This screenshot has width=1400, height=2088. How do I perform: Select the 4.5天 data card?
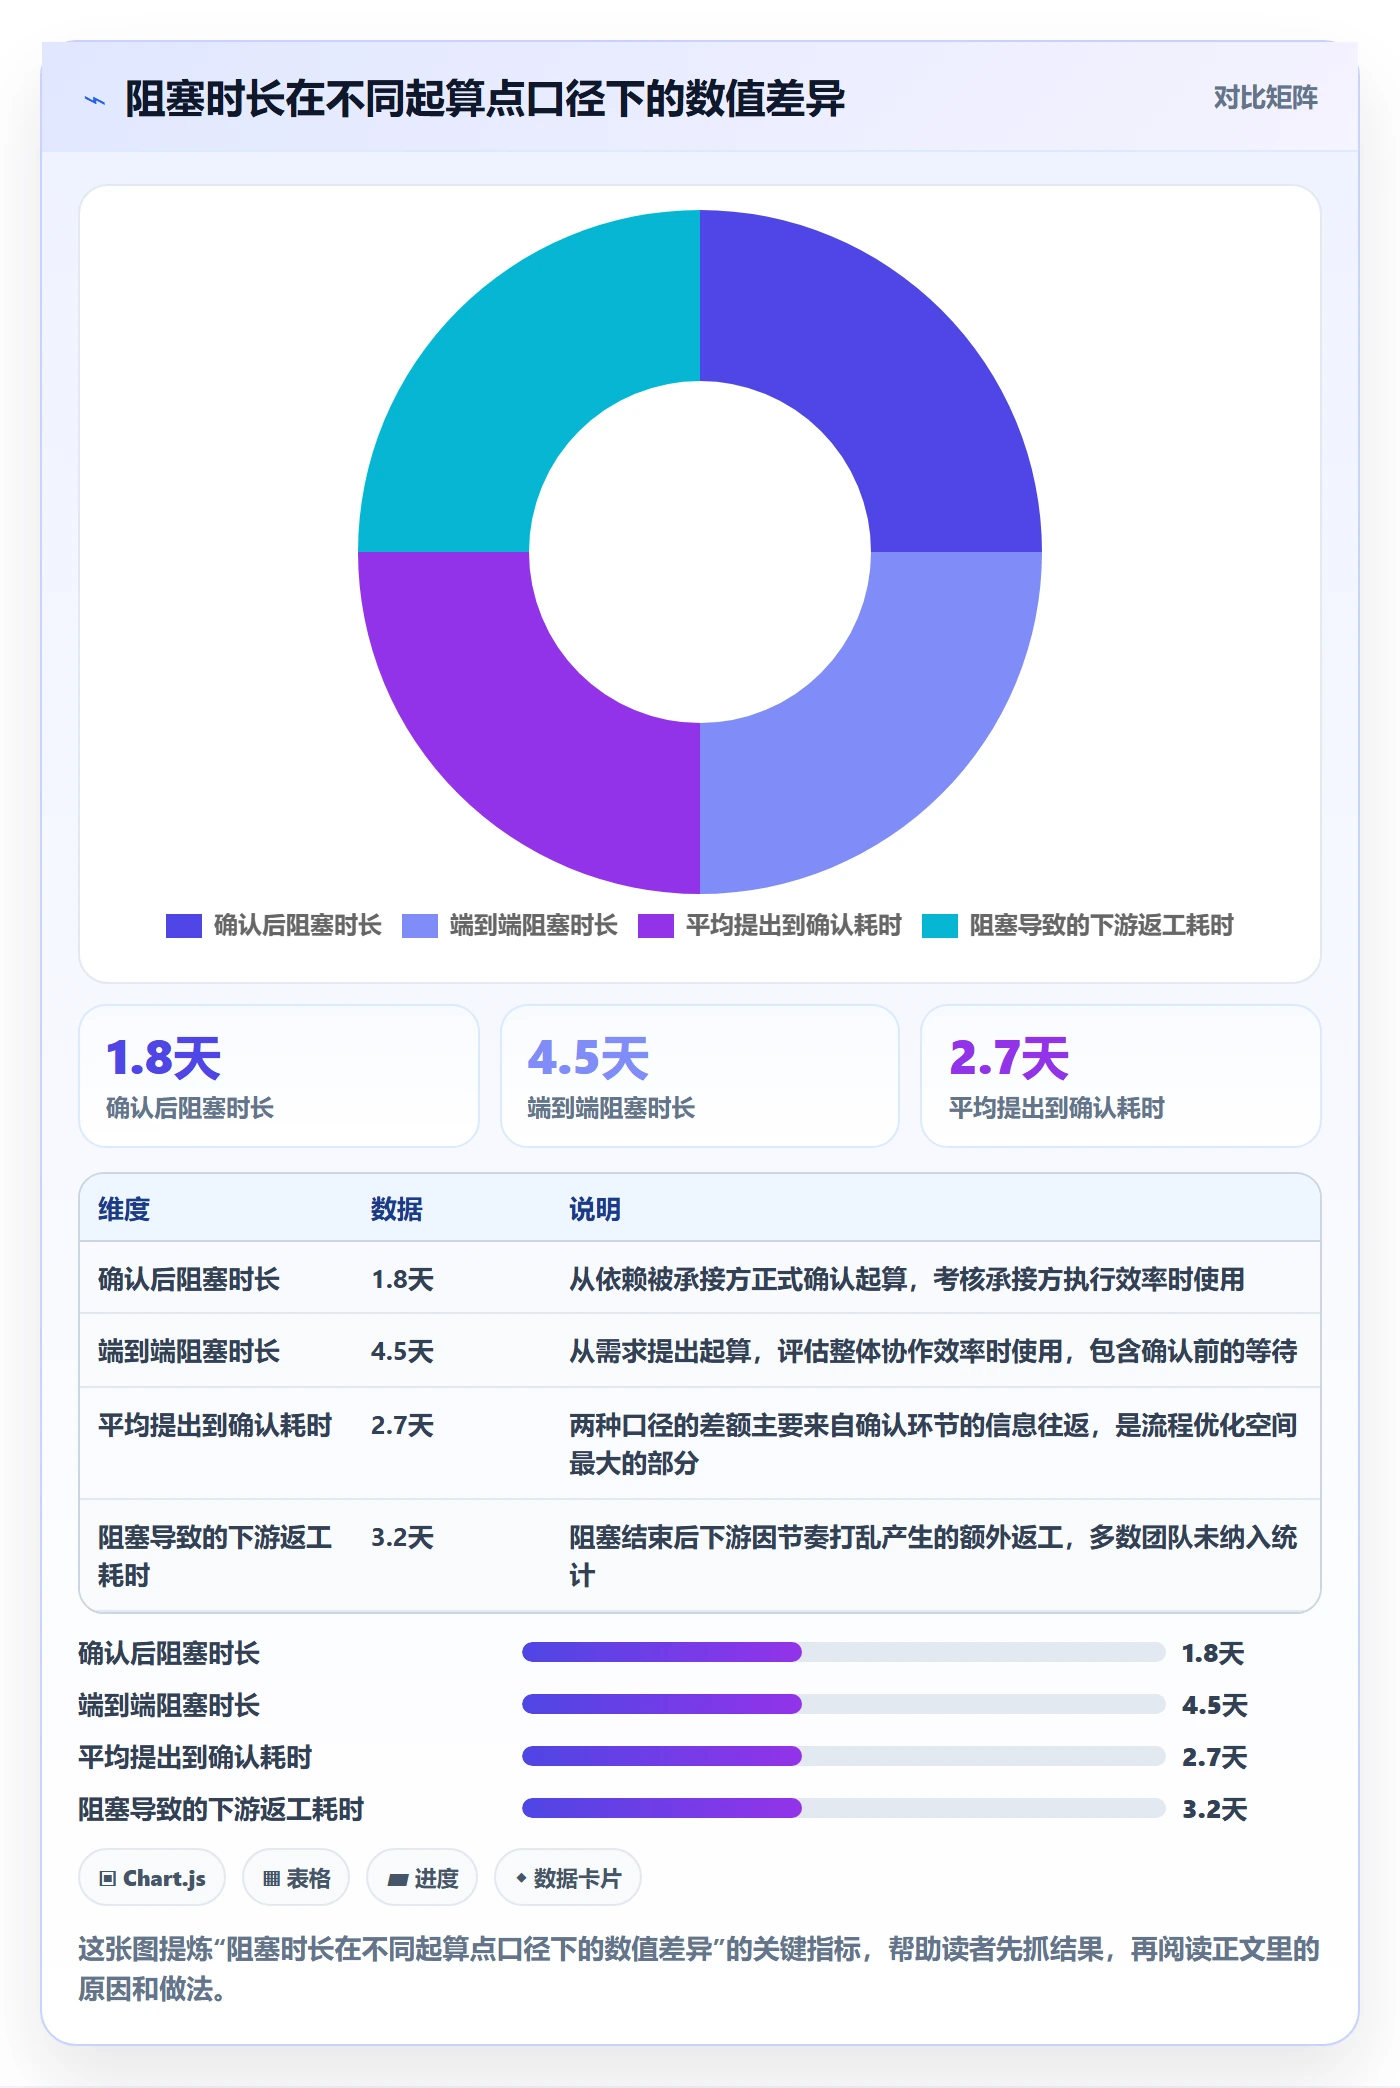pyautogui.click(x=700, y=1076)
